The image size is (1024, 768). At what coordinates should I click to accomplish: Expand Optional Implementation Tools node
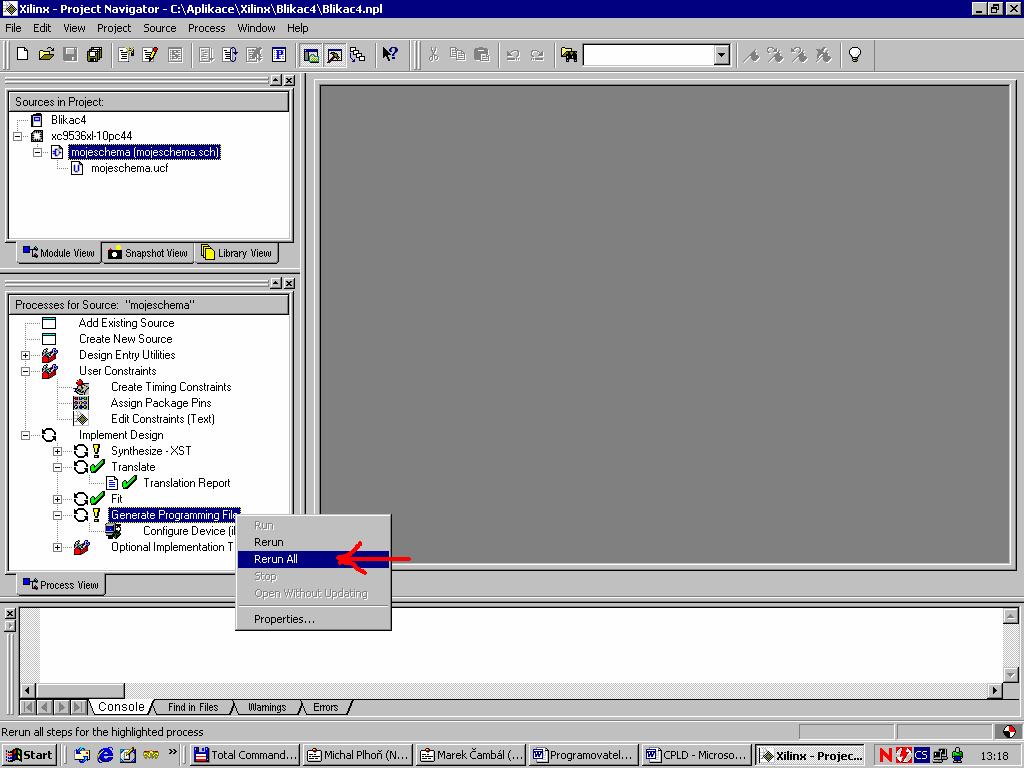(57, 548)
